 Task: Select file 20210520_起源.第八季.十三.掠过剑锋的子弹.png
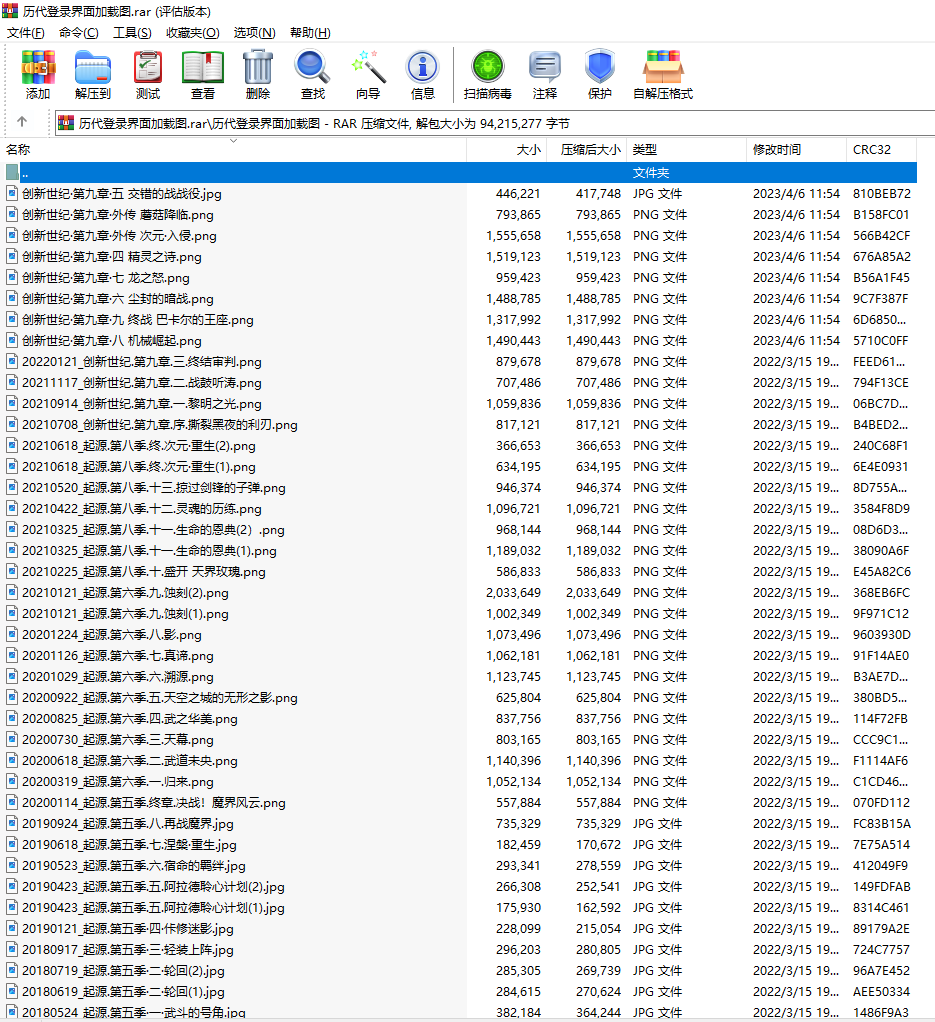click(154, 488)
